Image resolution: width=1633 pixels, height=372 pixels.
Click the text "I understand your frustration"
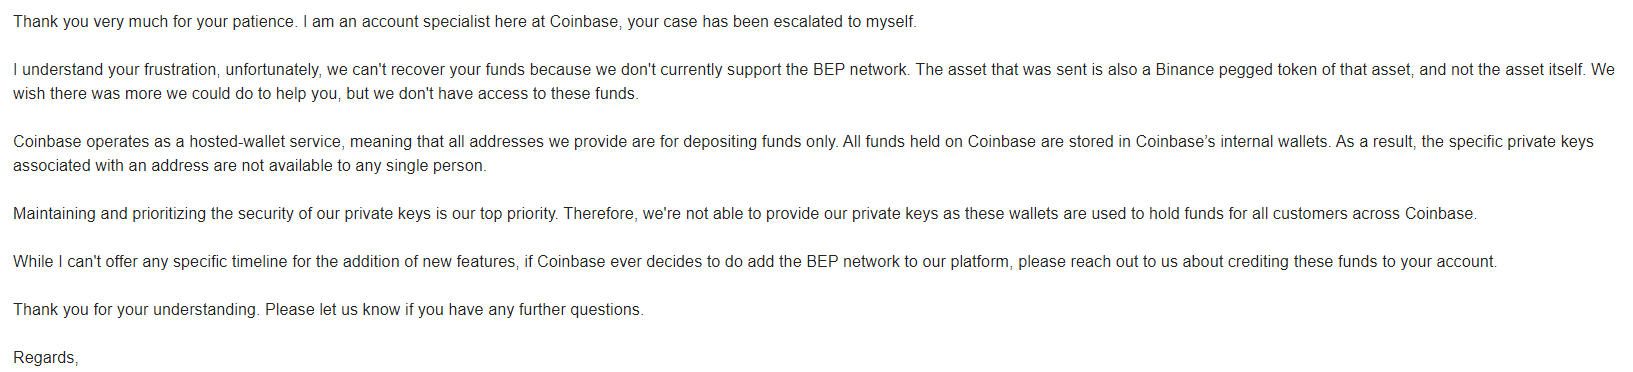[115, 70]
